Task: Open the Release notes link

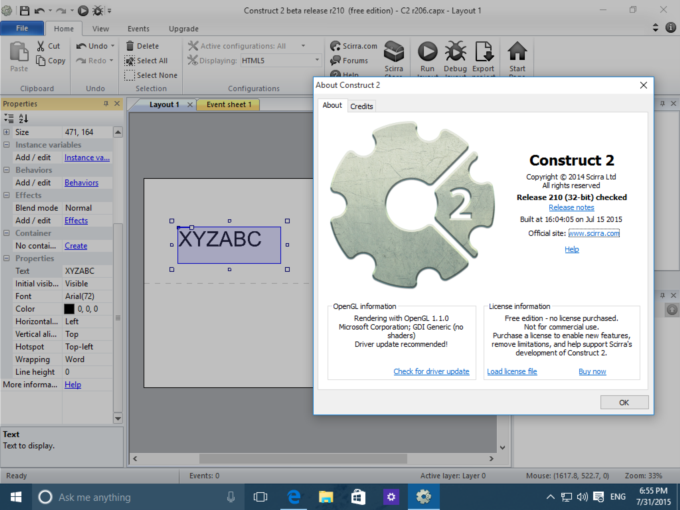Action: click(x=571, y=208)
